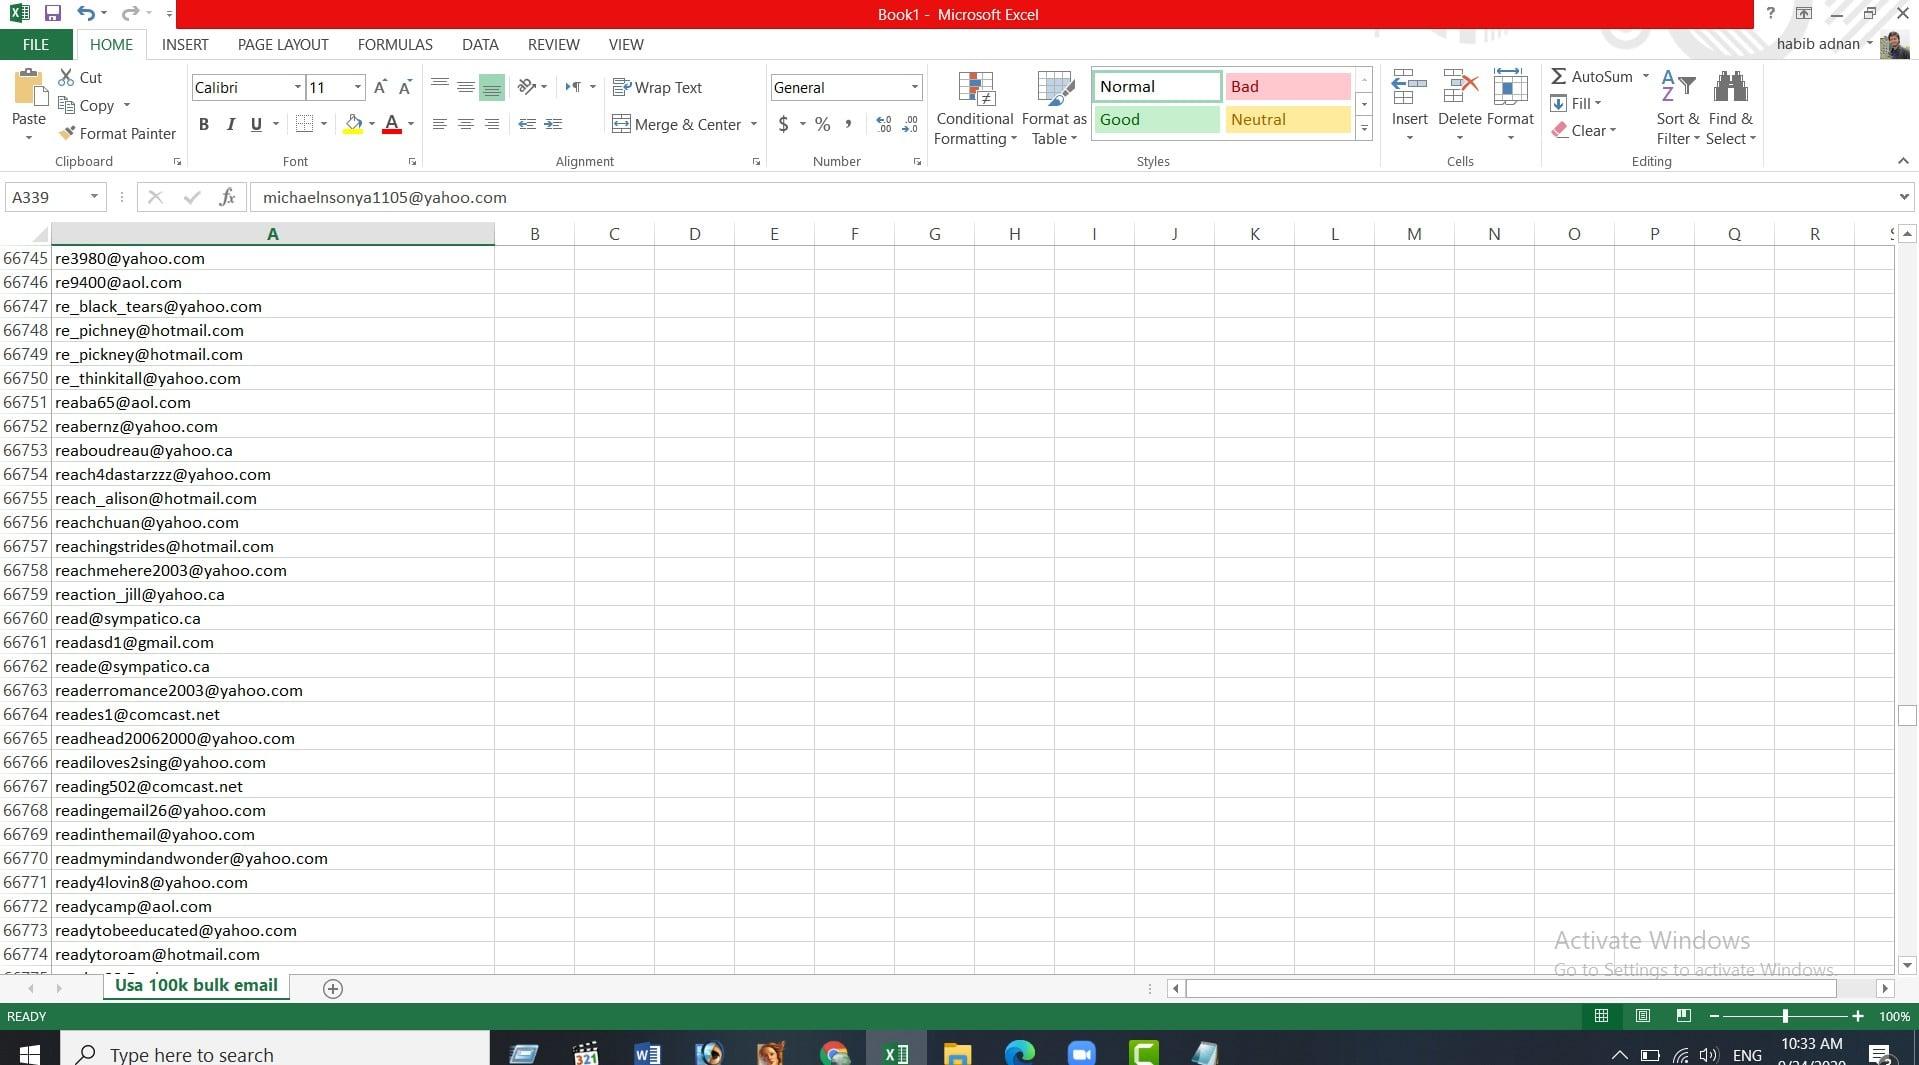
Task: Open the Fill Color dropdown arrow
Action: 370,124
